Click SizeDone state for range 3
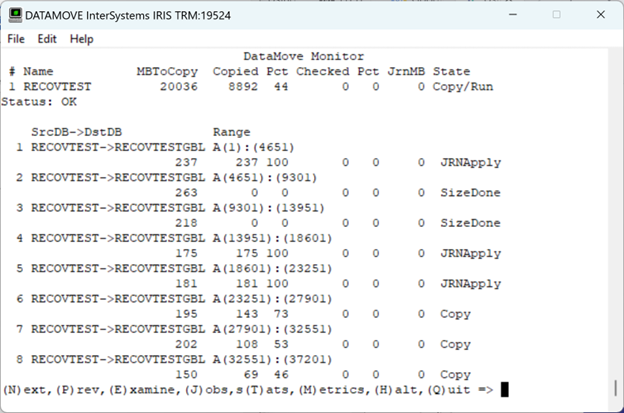Image resolution: width=624 pixels, height=413 pixels. point(470,223)
